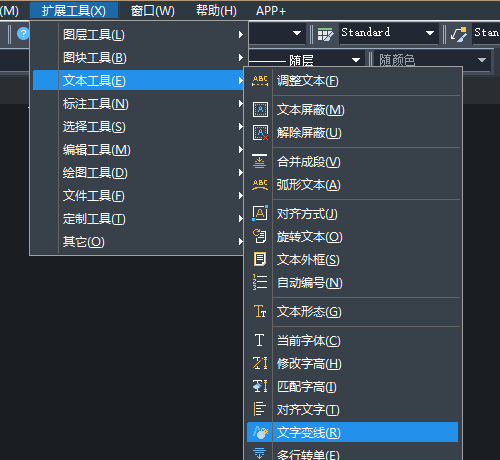Click the 匹配字高 match height icon
This screenshot has width=500, height=460.
pos(260,386)
